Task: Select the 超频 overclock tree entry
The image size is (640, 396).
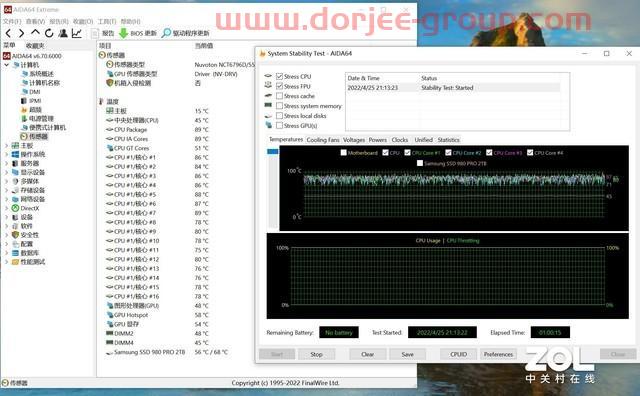Action: [x=36, y=110]
